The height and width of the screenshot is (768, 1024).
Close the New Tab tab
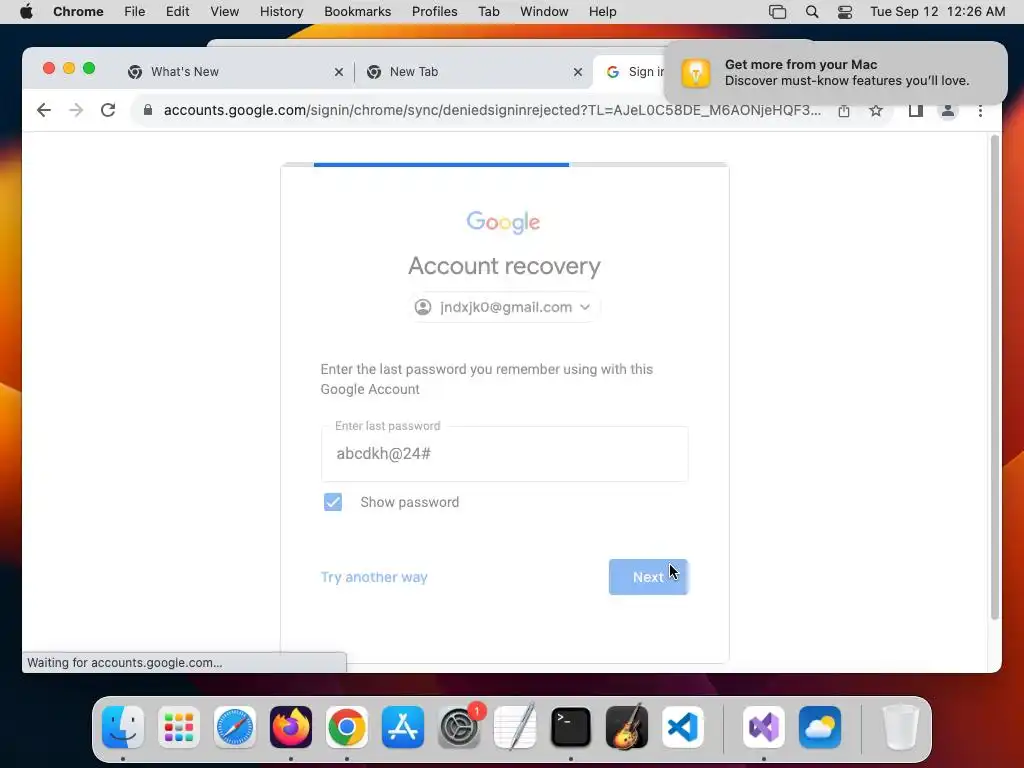click(578, 72)
